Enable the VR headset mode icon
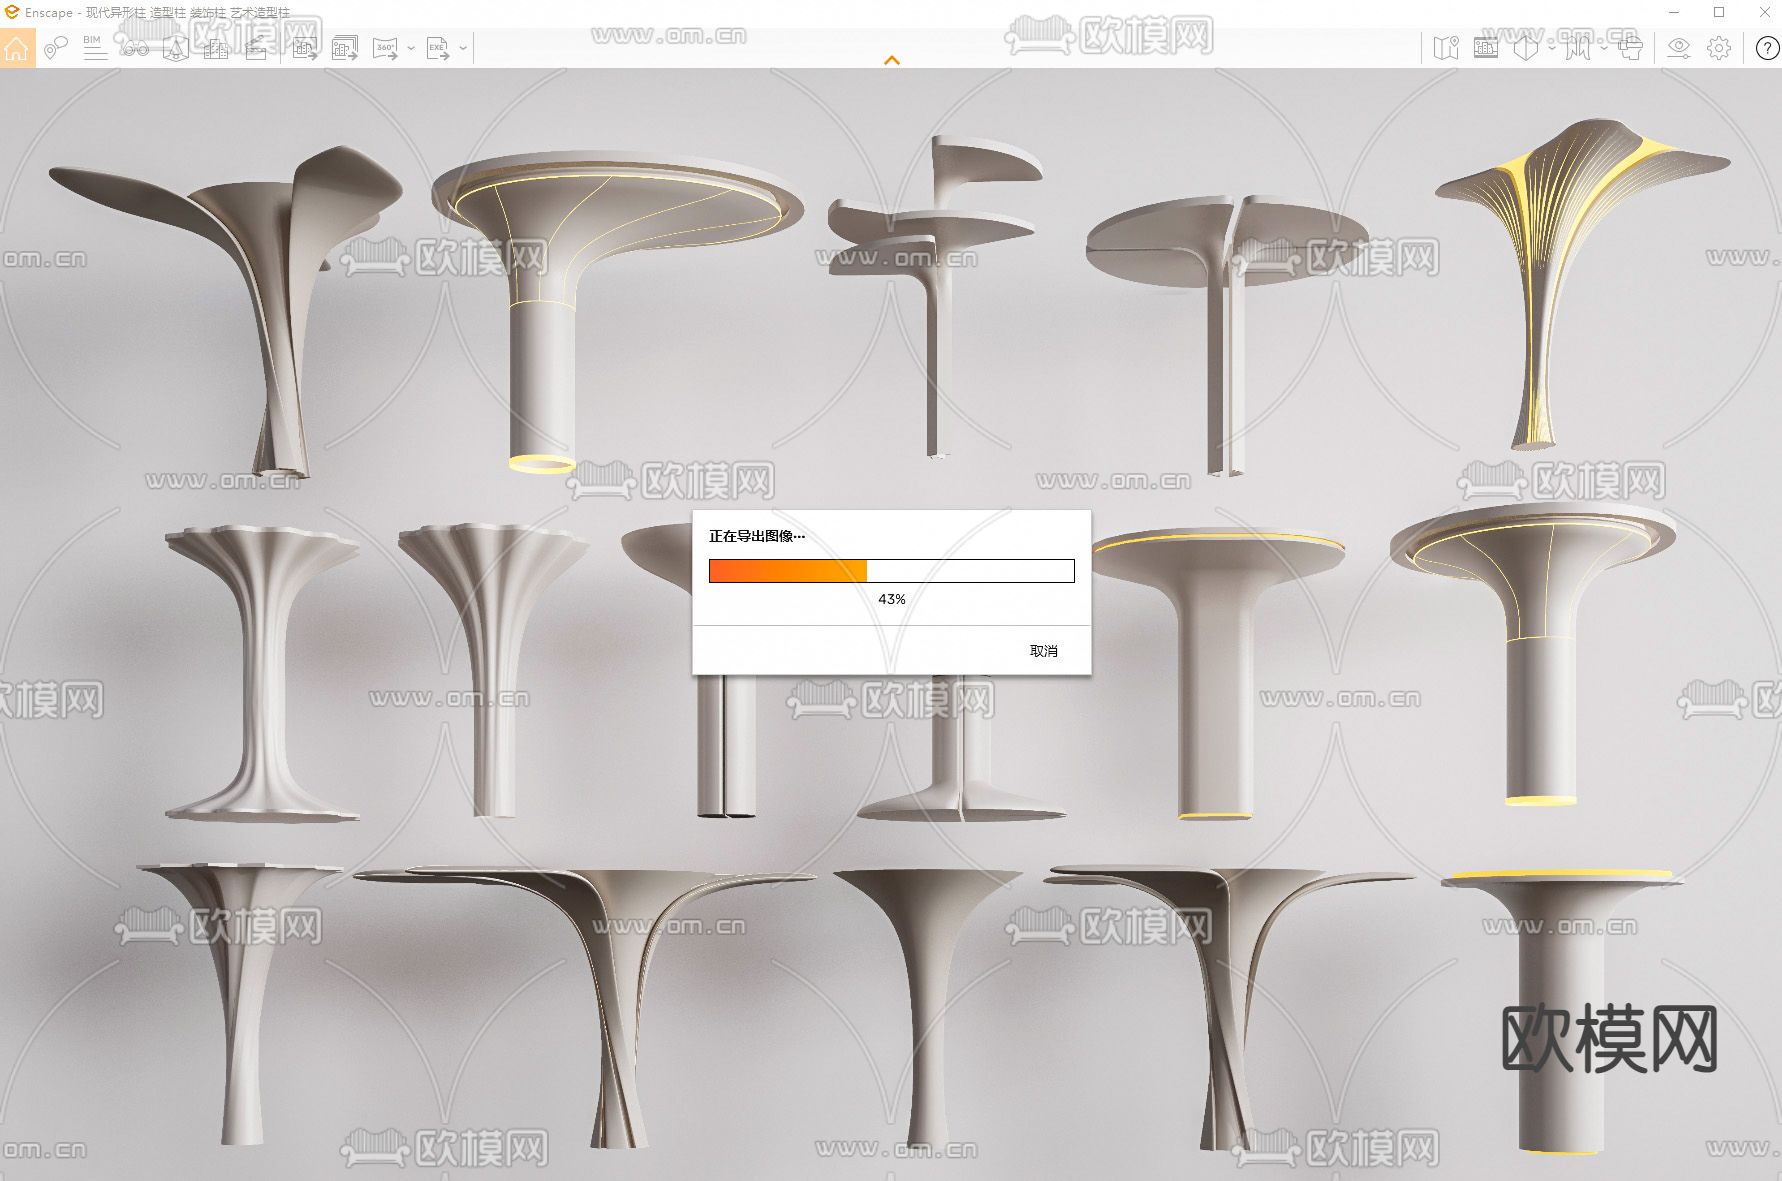This screenshot has height=1181, width=1782. click(x=1630, y=48)
